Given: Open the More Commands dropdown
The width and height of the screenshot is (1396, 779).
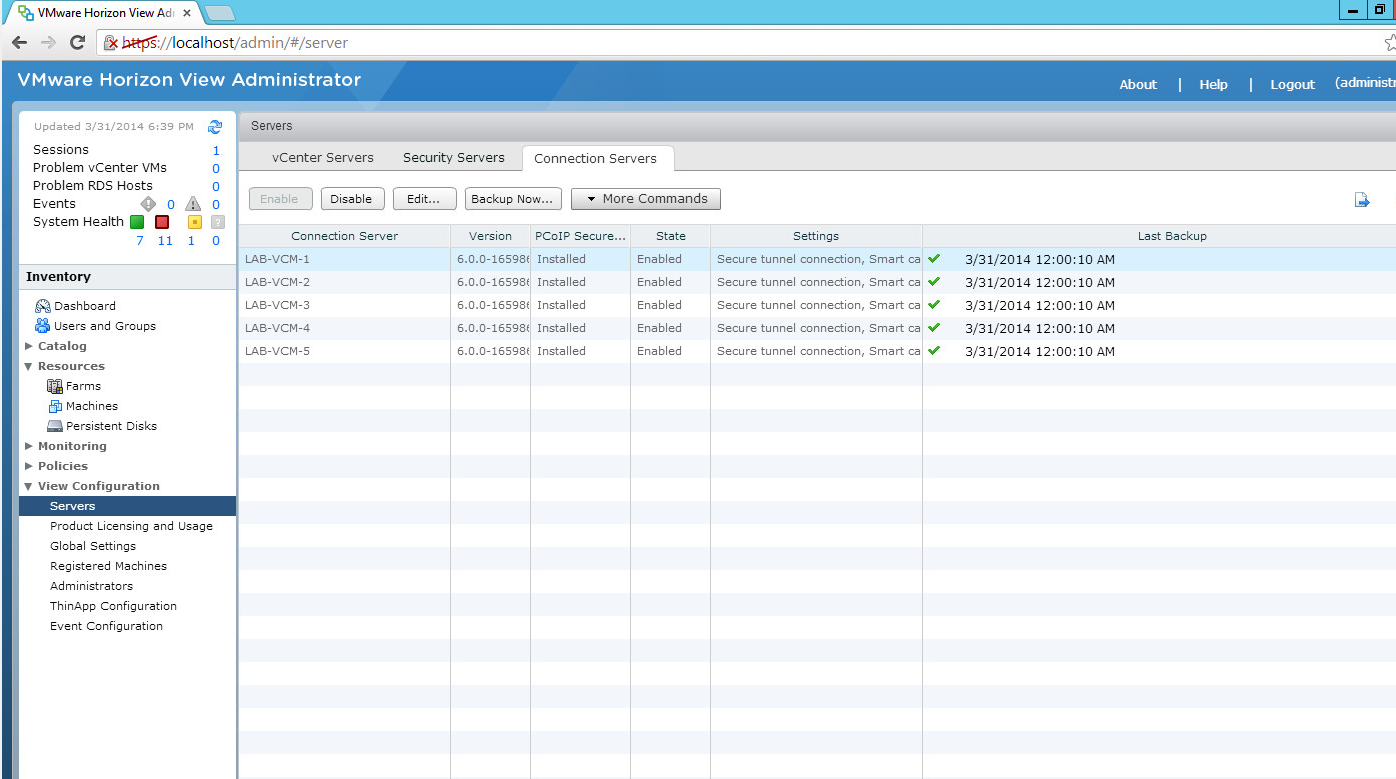Looking at the screenshot, I should tap(646, 199).
